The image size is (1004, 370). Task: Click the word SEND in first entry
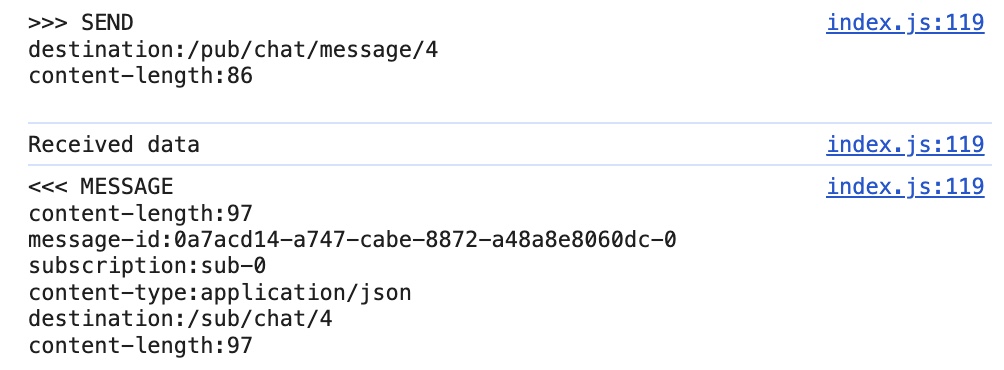107,23
